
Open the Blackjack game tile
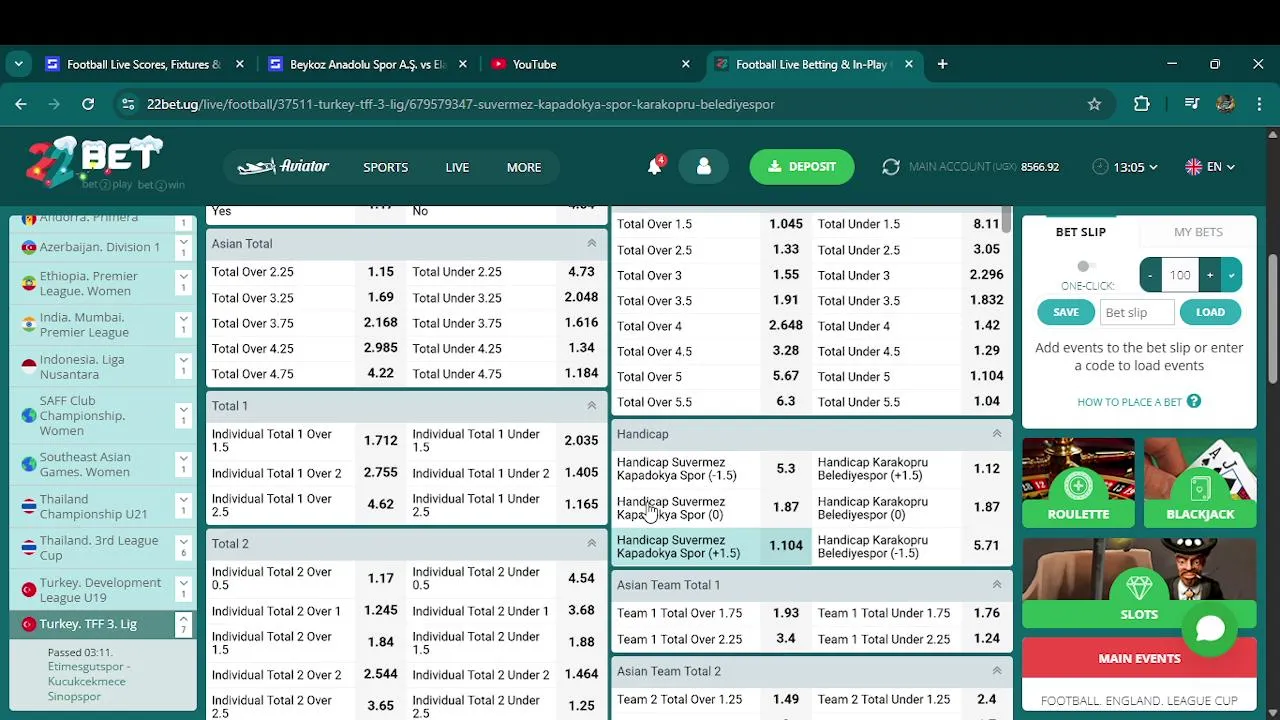[x=1200, y=483]
